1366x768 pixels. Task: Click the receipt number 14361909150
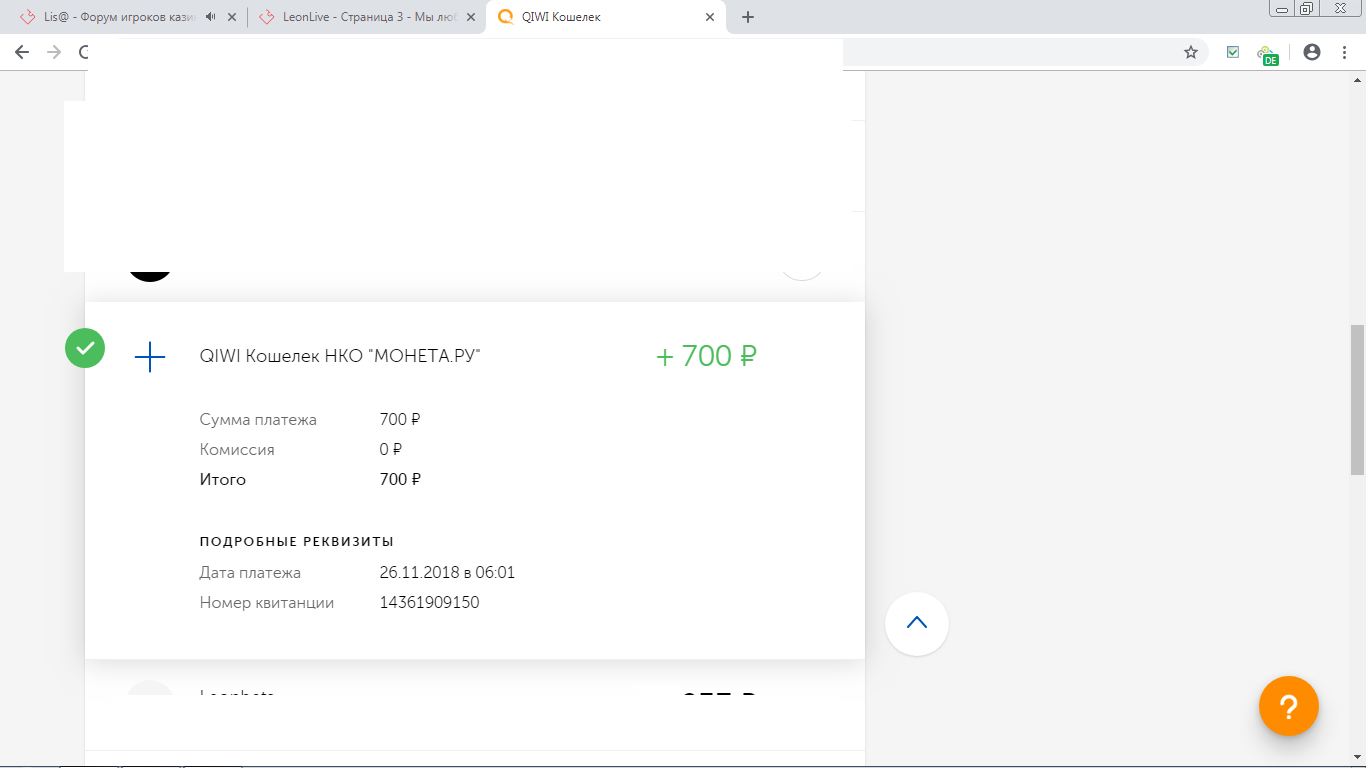tap(429, 603)
